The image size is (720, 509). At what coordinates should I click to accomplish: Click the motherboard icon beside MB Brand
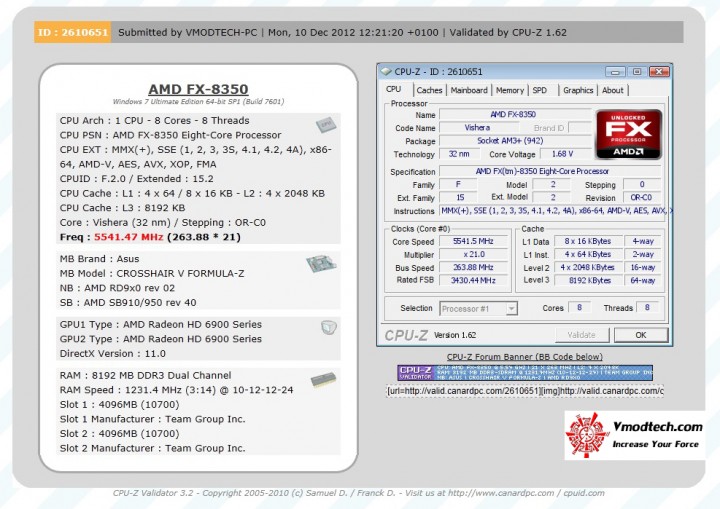point(321,263)
